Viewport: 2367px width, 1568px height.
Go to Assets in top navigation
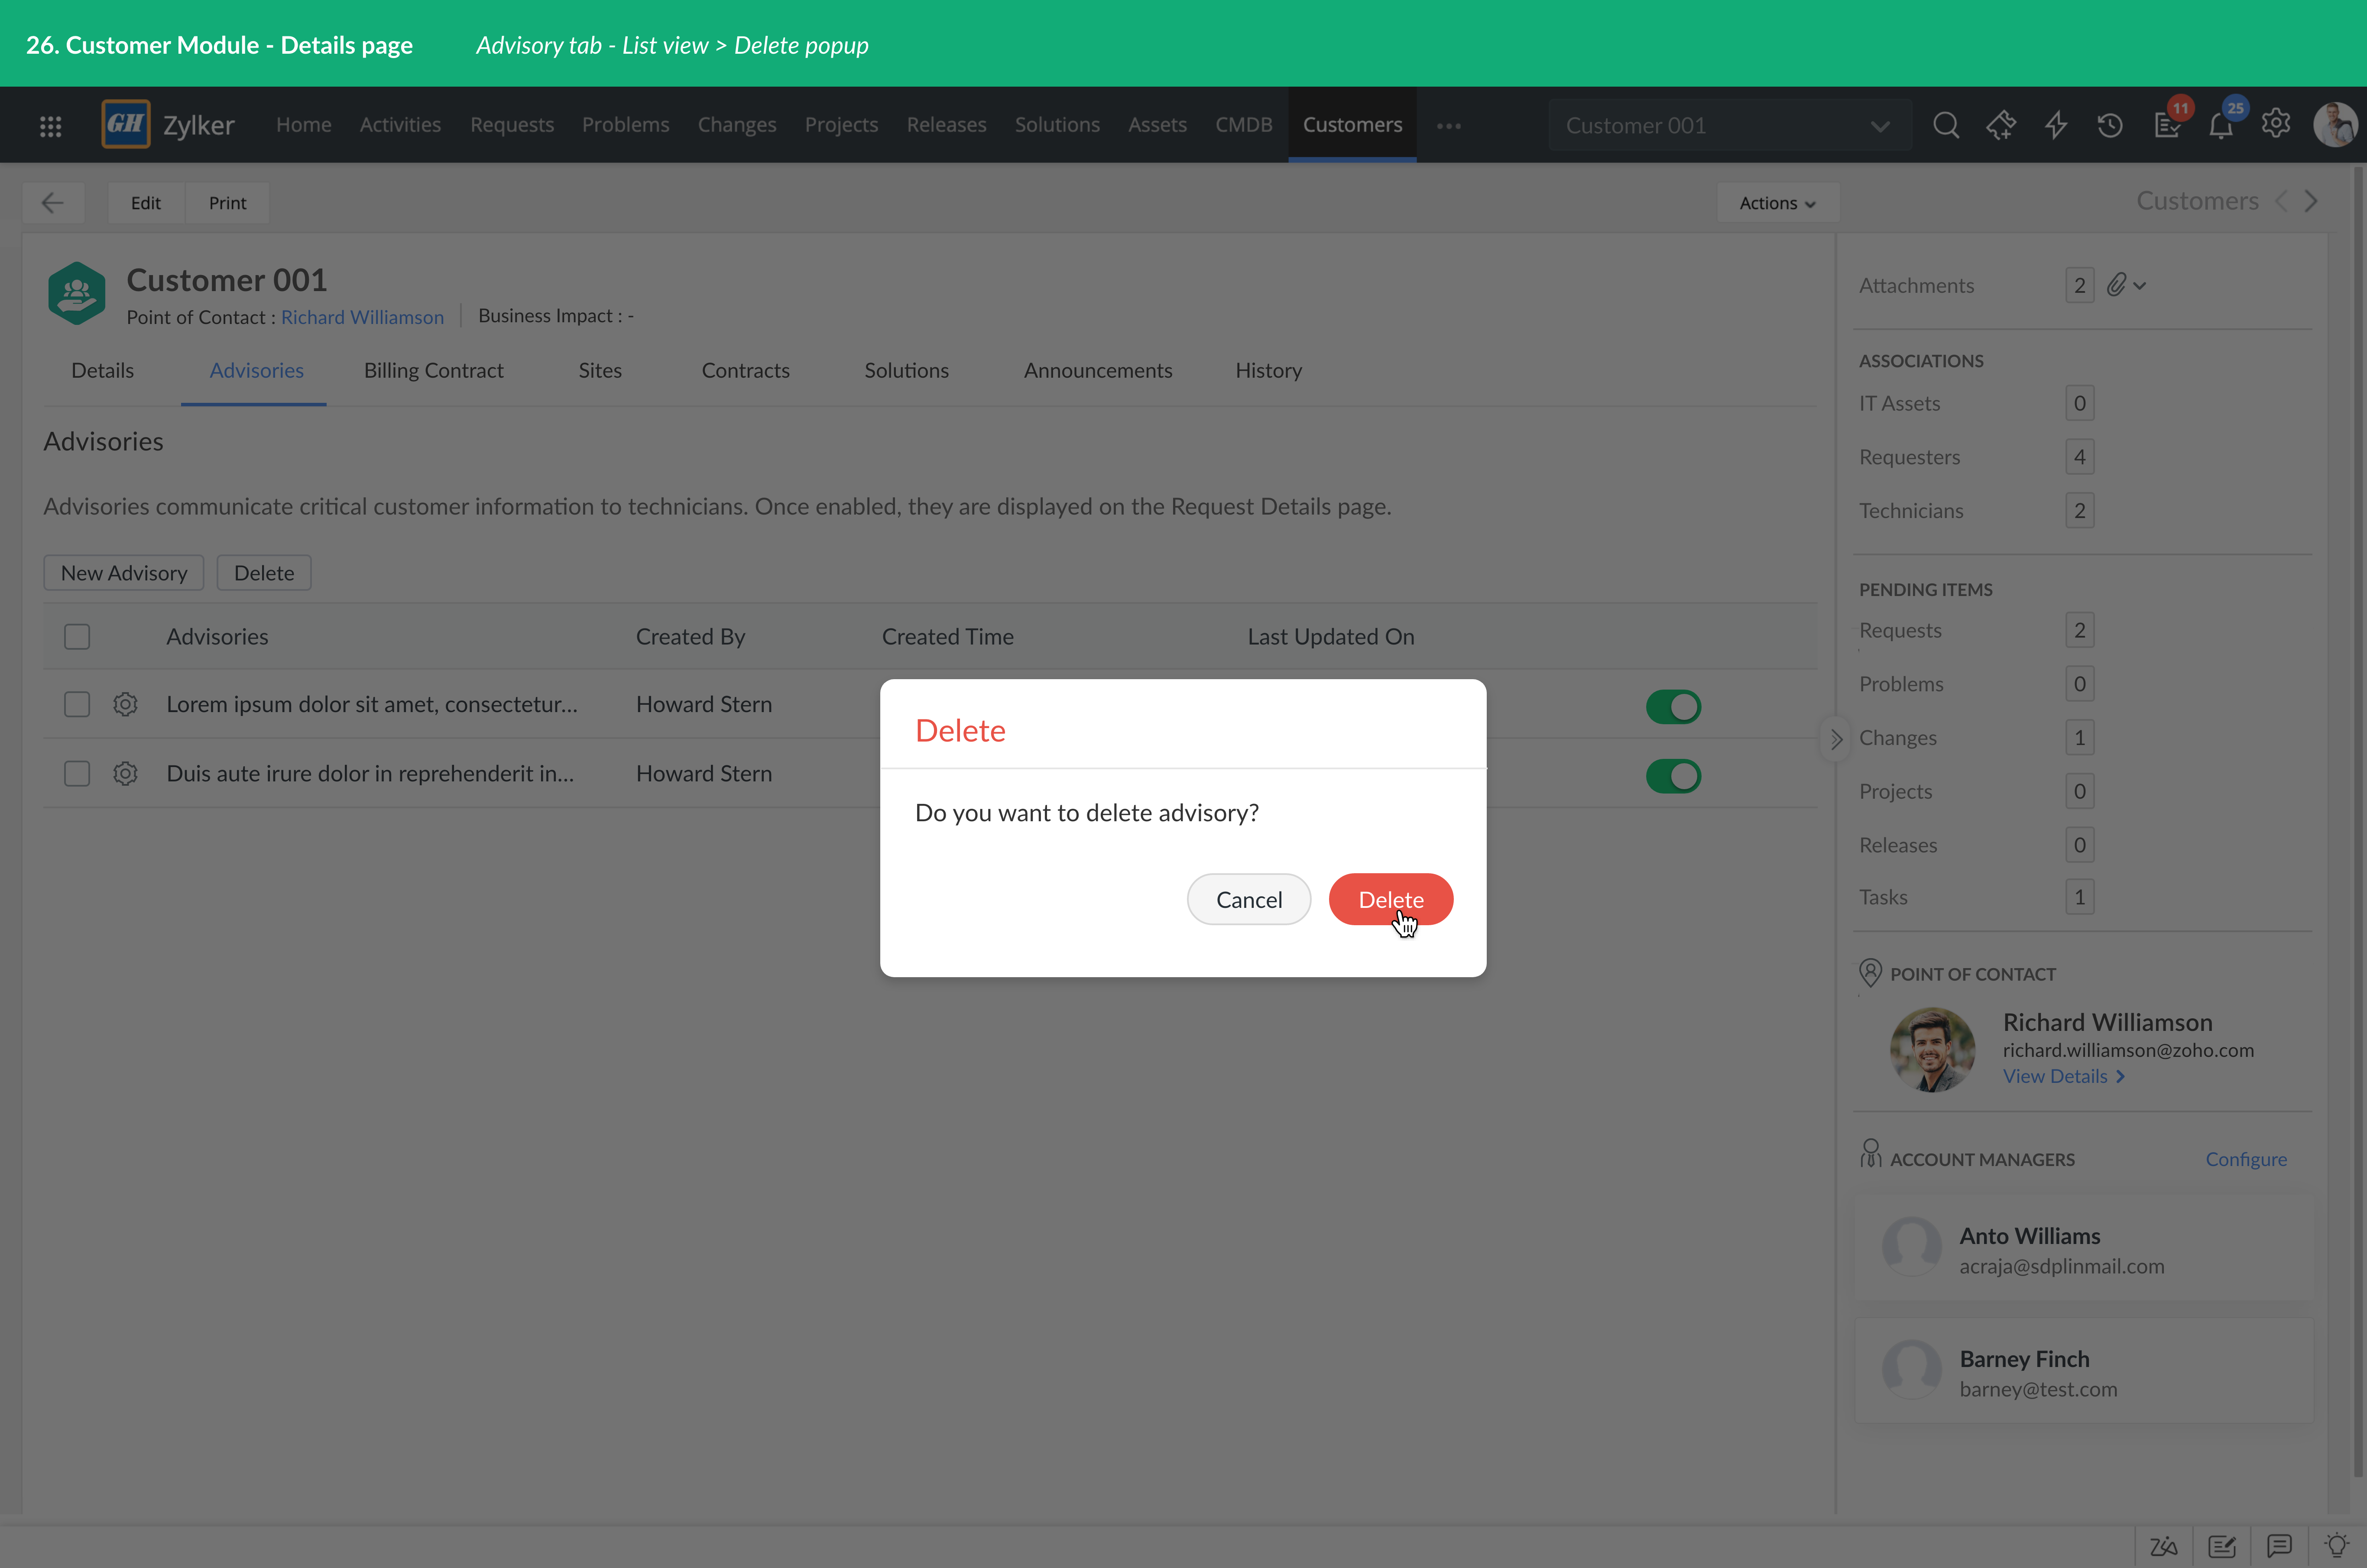tap(1158, 125)
